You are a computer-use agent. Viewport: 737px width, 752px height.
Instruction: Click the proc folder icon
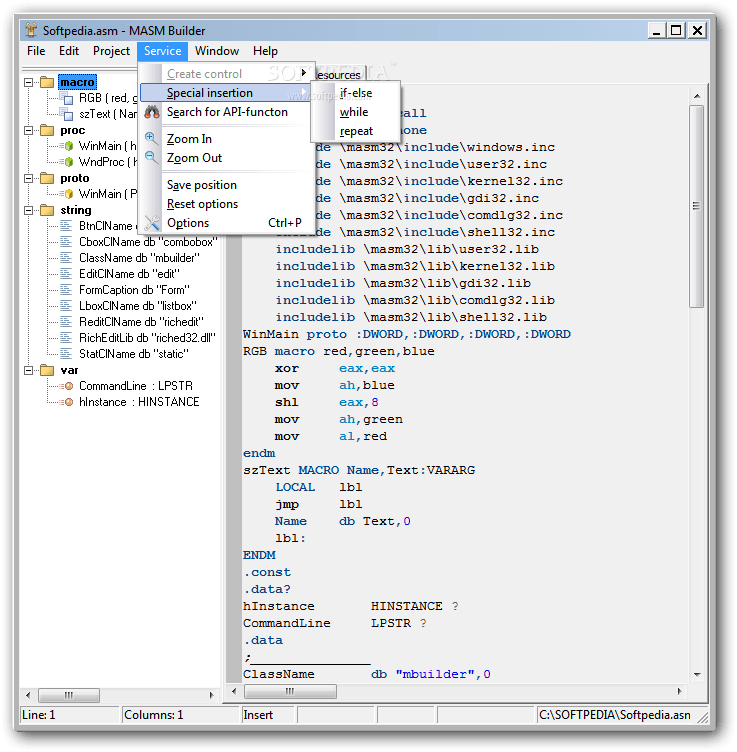click(x=47, y=130)
